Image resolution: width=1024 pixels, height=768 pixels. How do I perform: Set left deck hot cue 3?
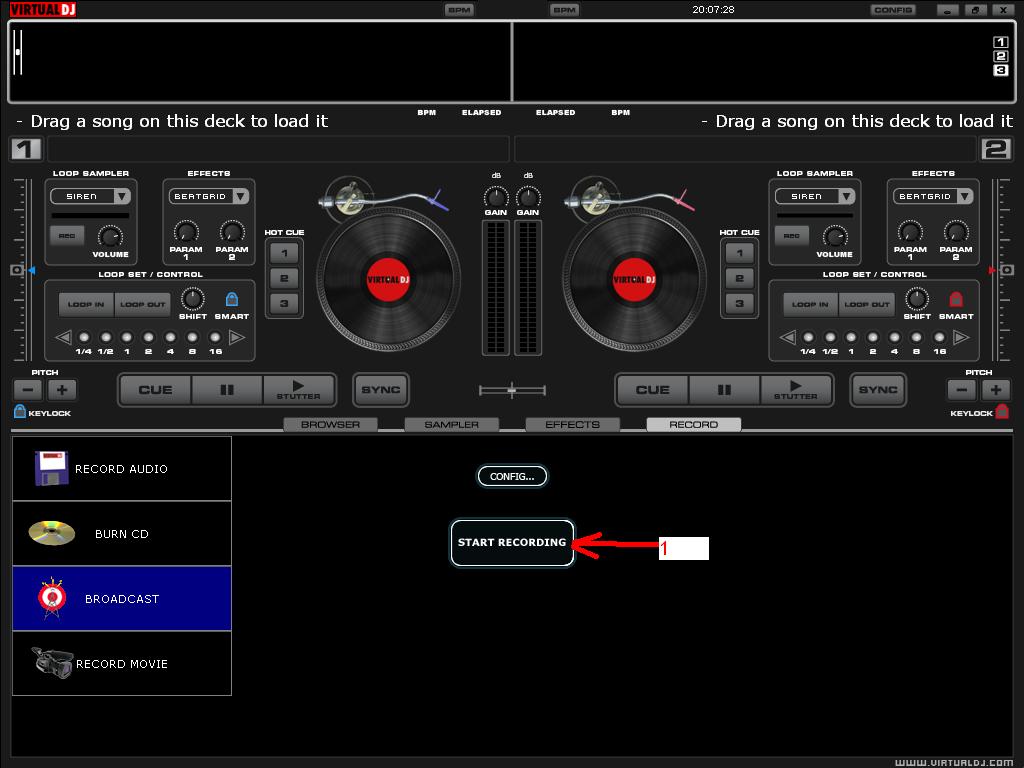click(x=284, y=303)
